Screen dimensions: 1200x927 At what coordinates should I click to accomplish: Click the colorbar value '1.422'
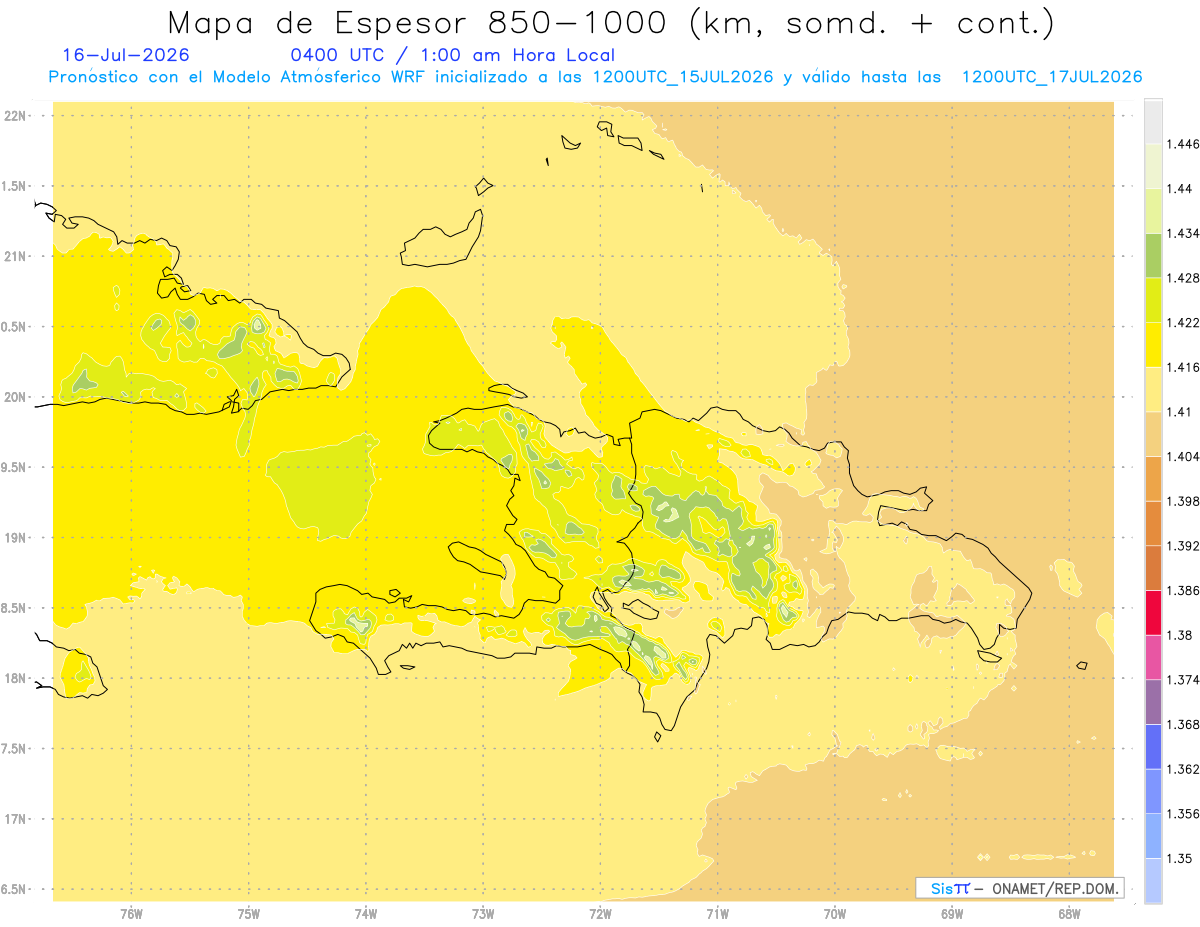pos(1183,322)
